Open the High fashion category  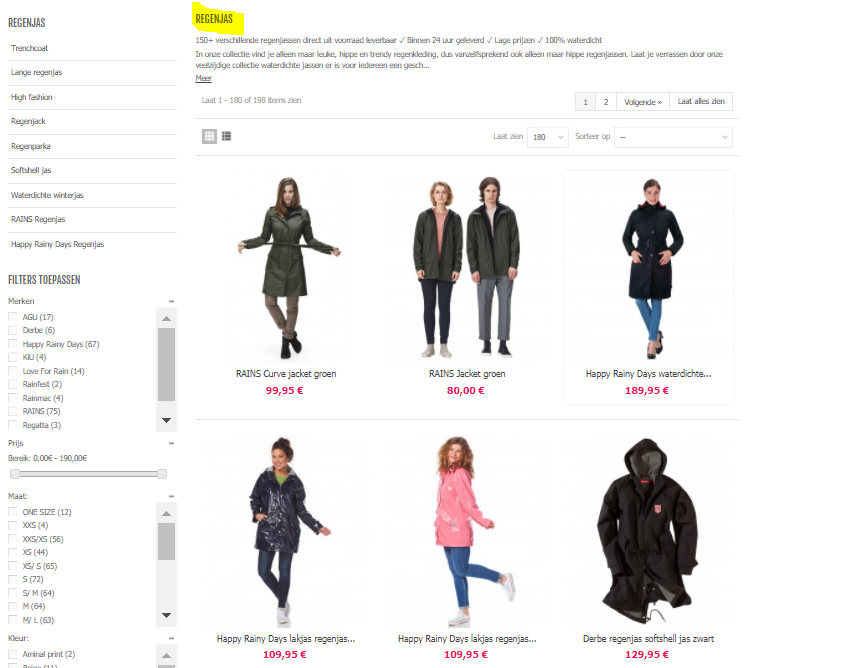[32, 97]
